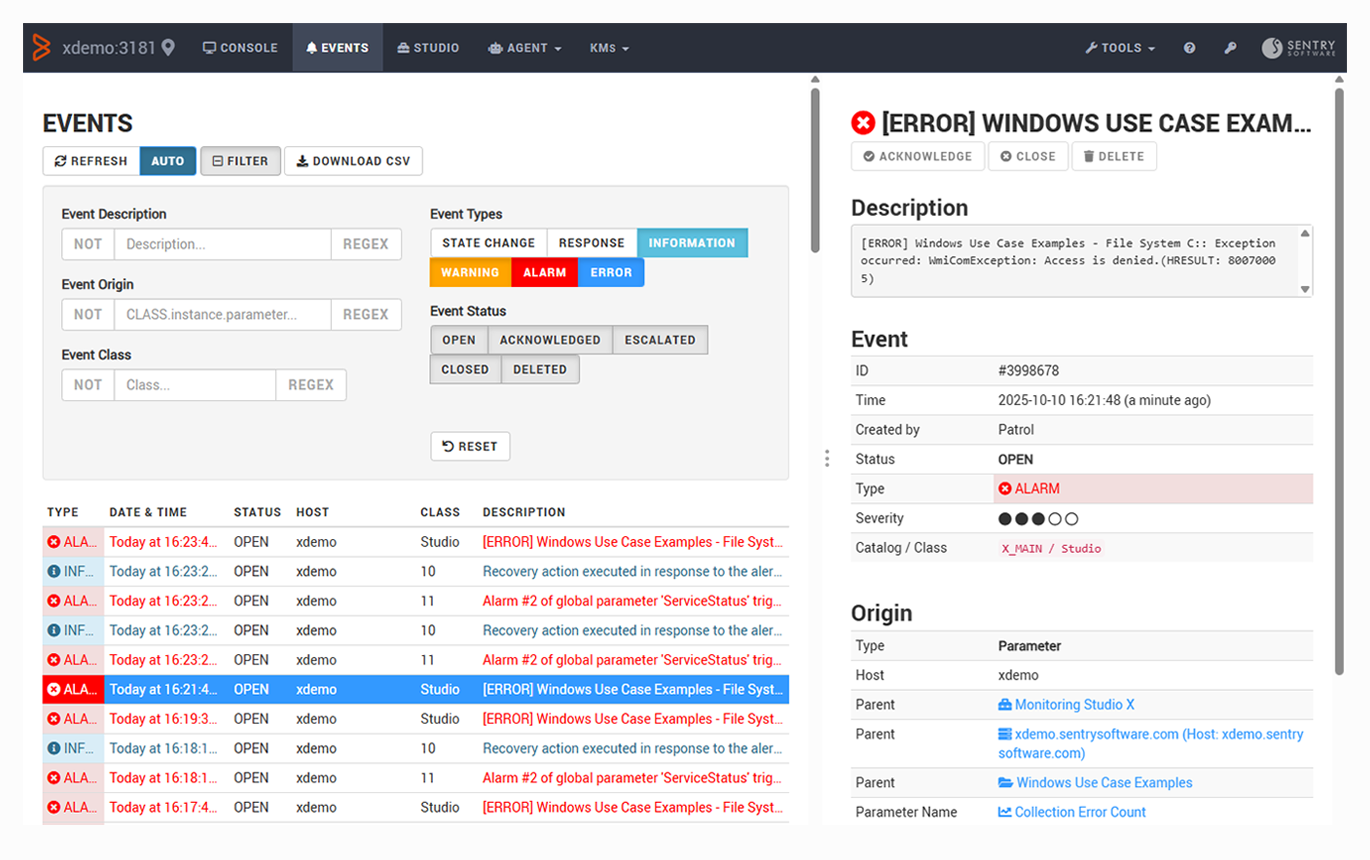Open the KMs dropdown menu

coord(609,48)
